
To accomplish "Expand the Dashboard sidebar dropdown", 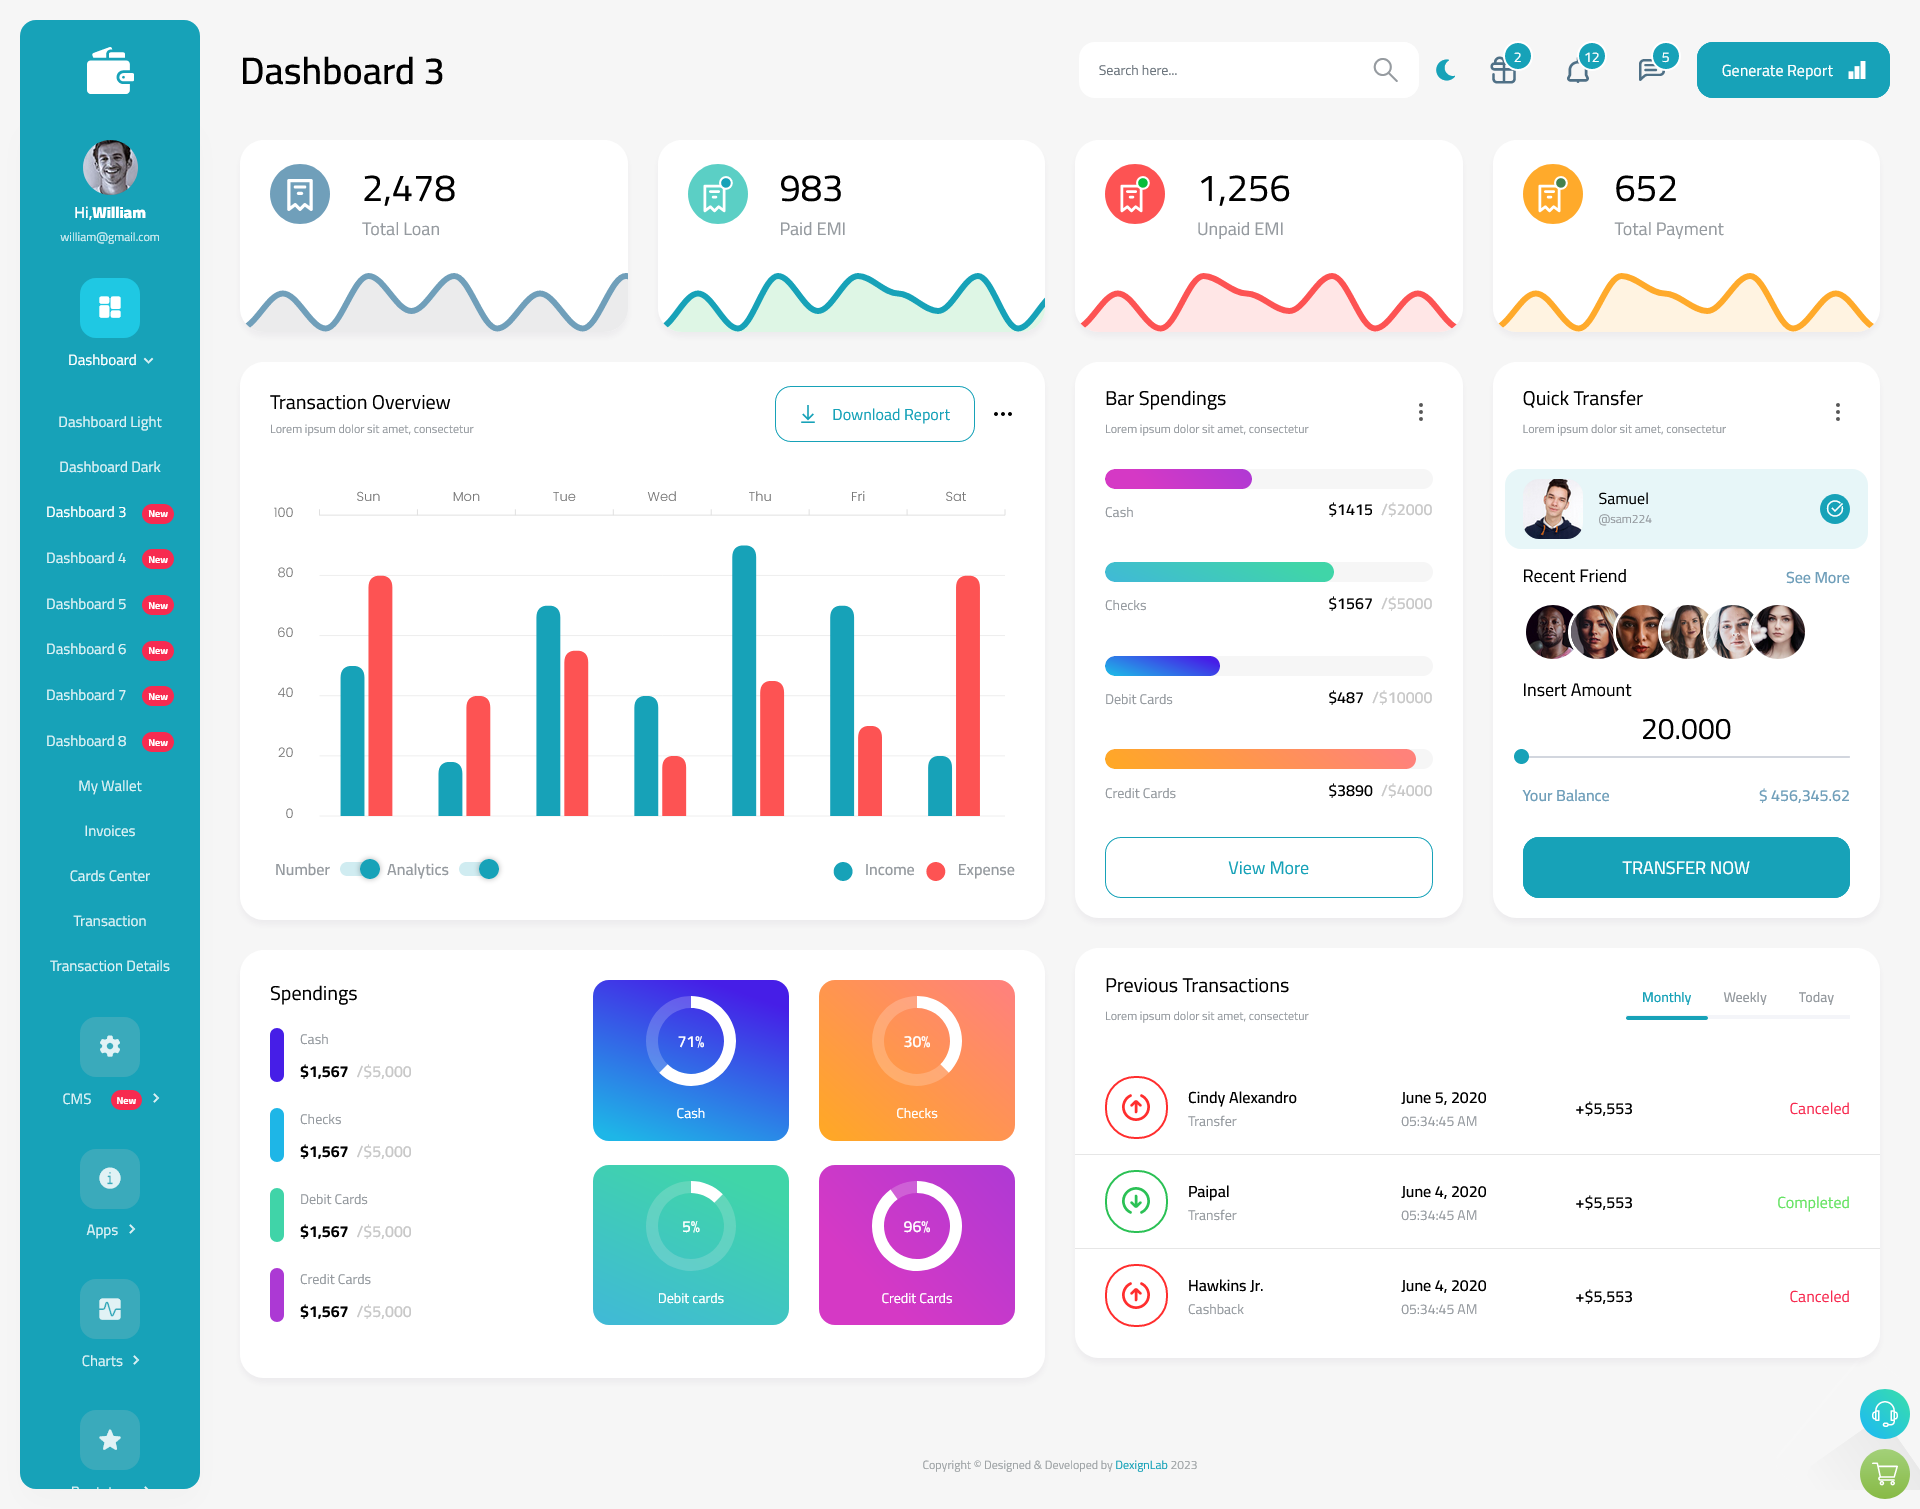I will (x=109, y=360).
